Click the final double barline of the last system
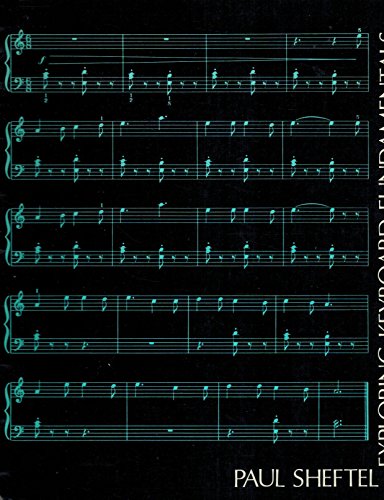Viewport: 384px width, 500px height. pos(366,411)
